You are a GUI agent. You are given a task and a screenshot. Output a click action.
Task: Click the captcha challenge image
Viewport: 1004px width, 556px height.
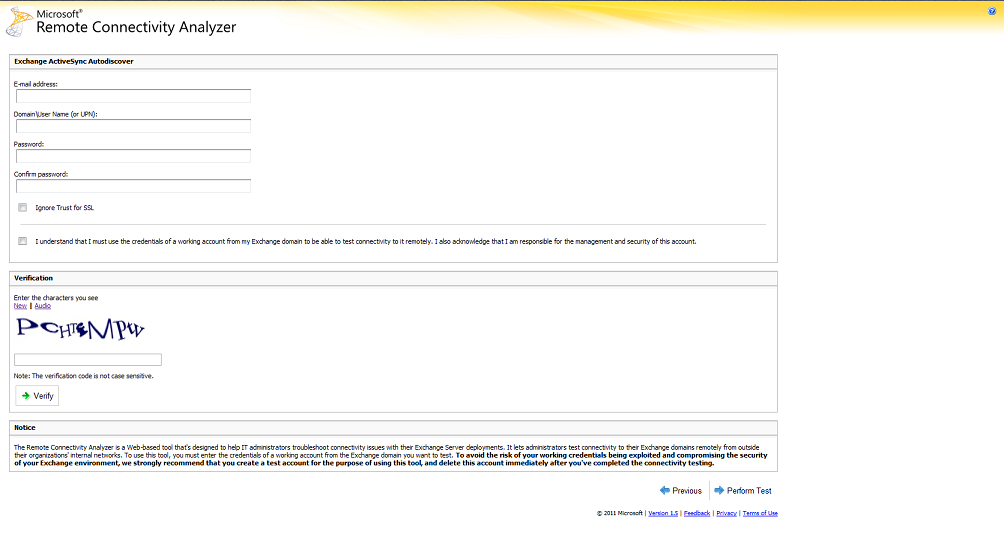click(x=81, y=329)
